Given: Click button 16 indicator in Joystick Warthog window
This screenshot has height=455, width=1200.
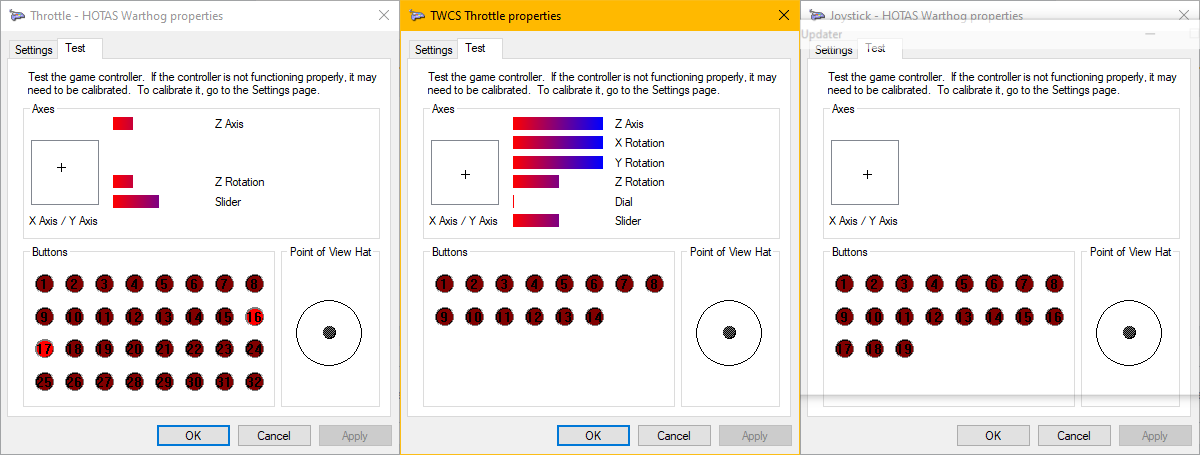Looking at the screenshot, I should click(1054, 317).
